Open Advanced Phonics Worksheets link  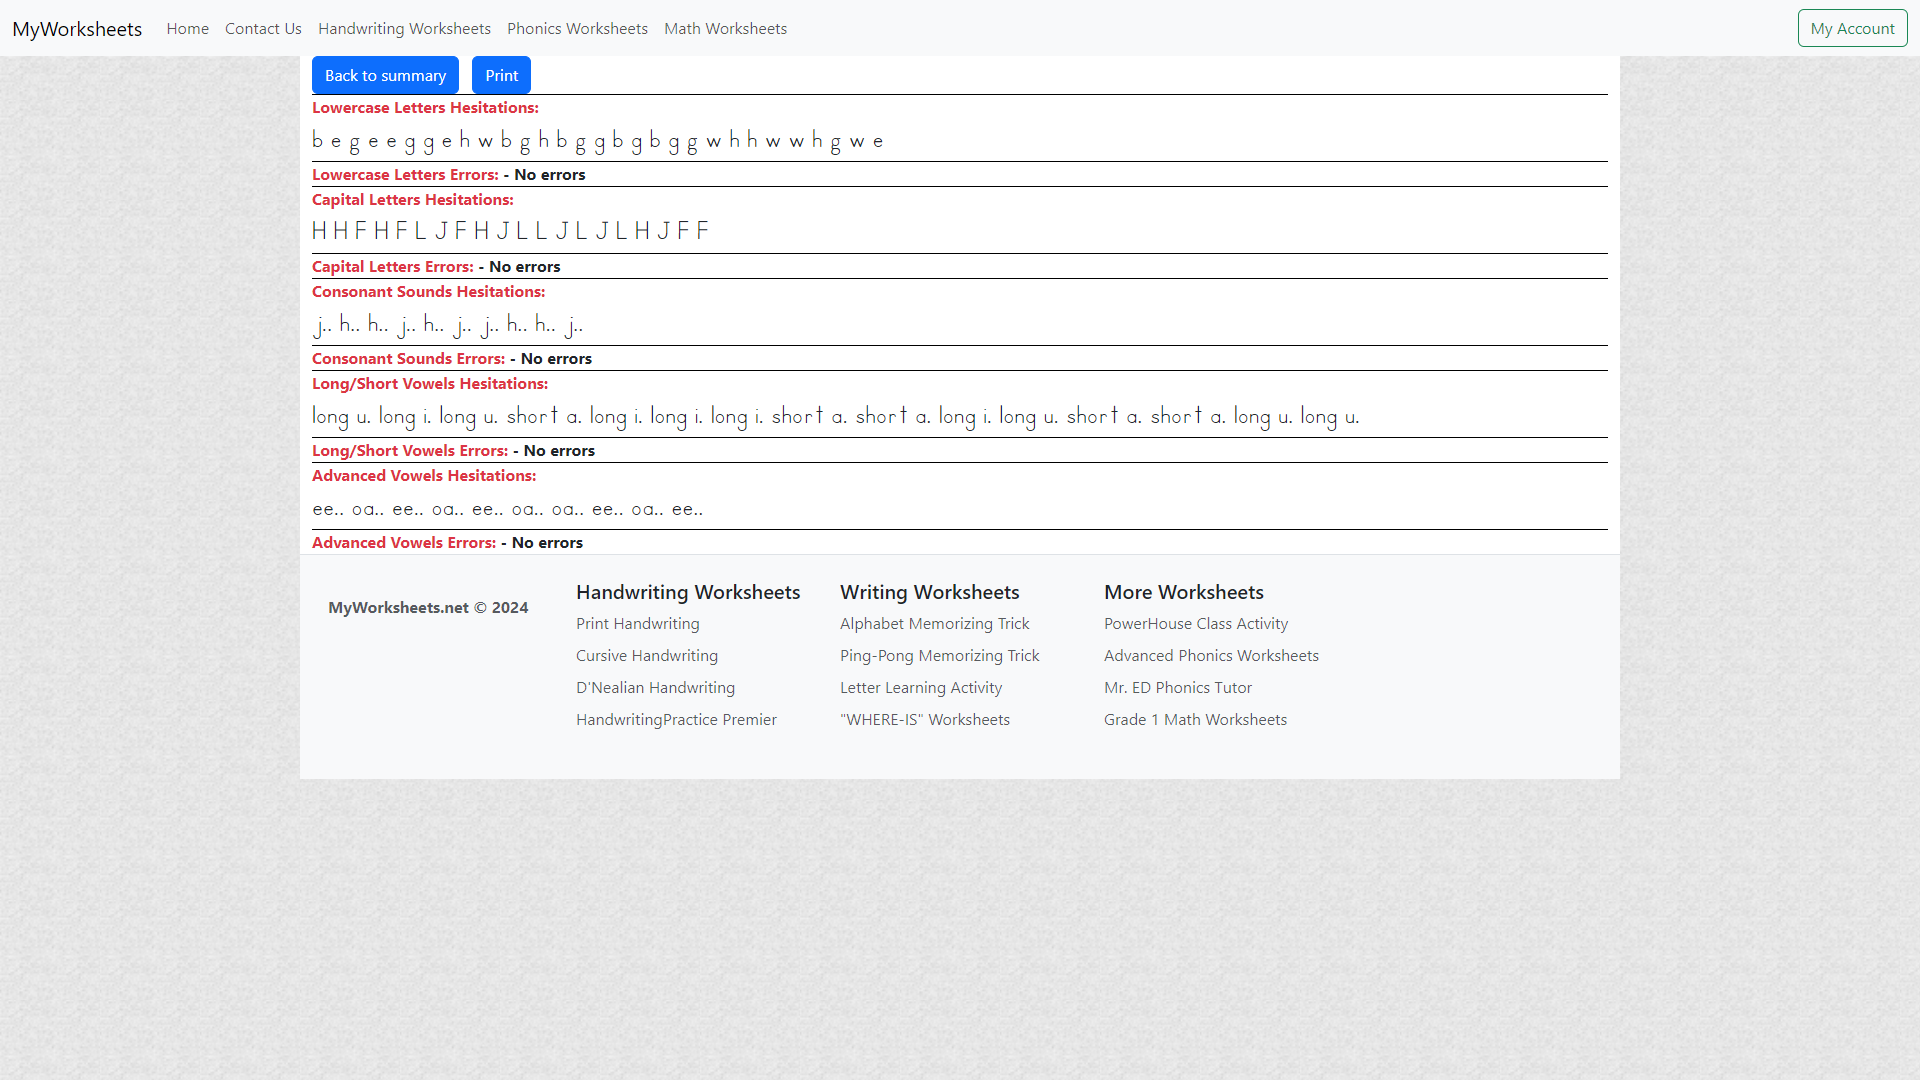tap(1211, 656)
